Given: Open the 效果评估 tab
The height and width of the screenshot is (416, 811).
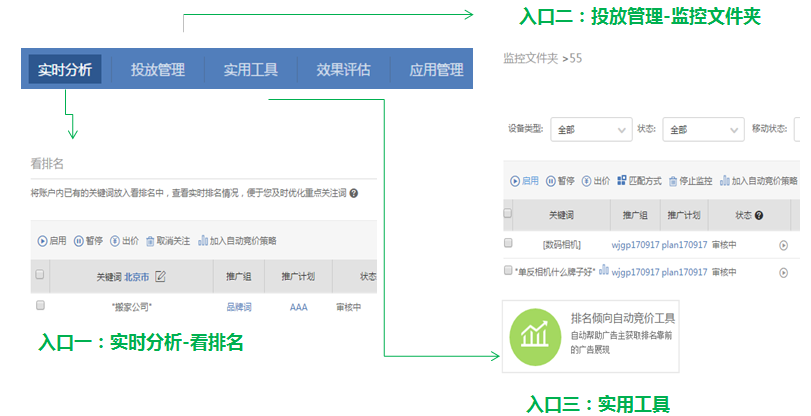Looking at the screenshot, I should click(343, 70).
